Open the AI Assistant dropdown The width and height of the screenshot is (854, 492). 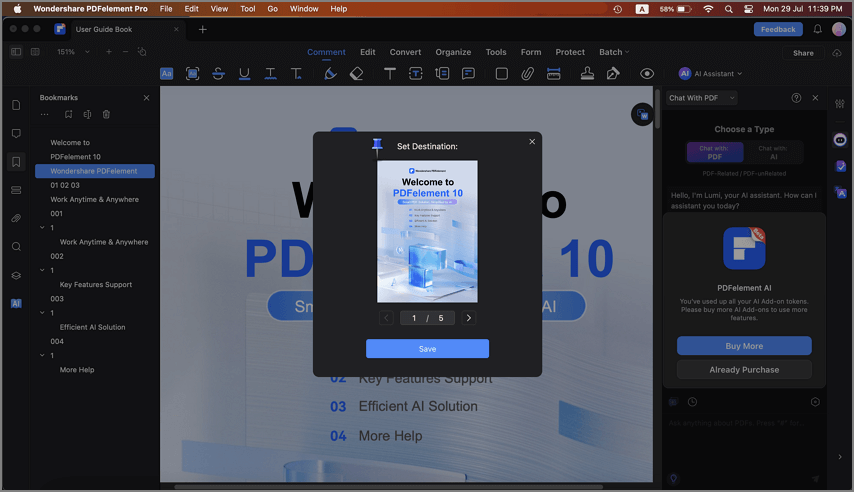pos(710,74)
